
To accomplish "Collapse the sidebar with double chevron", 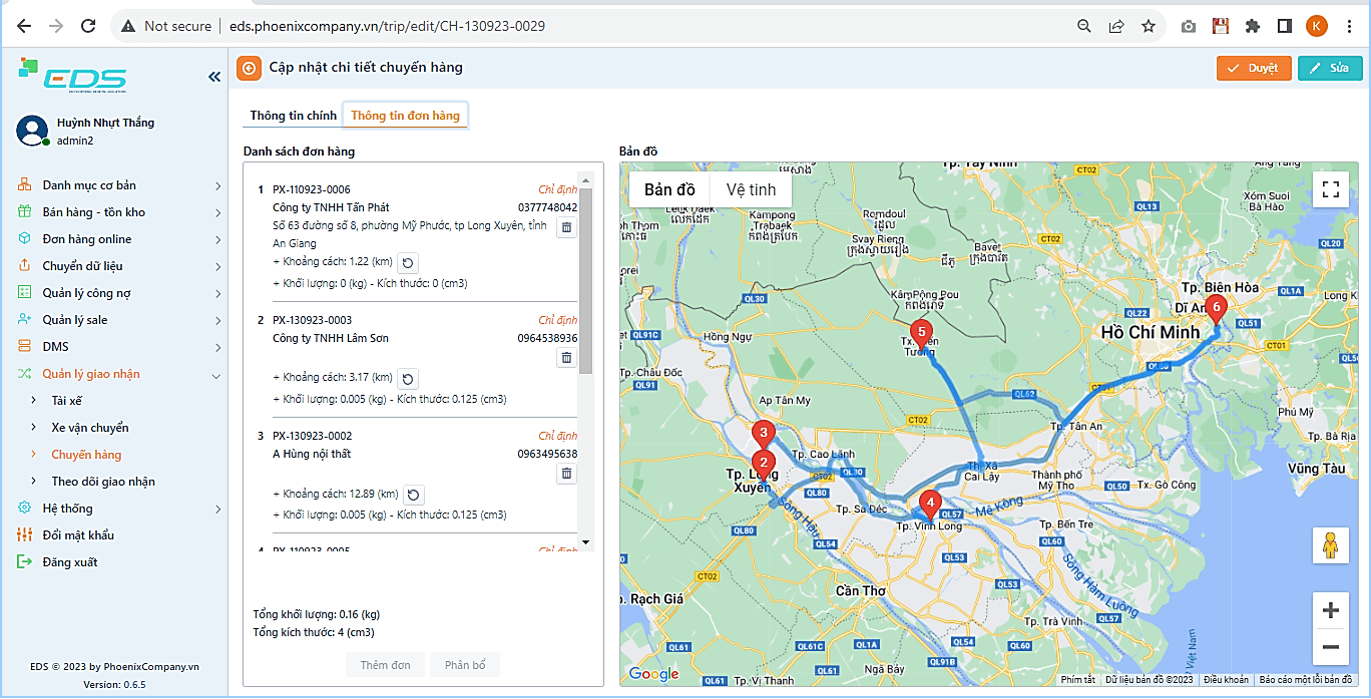I will click(x=214, y=77).
